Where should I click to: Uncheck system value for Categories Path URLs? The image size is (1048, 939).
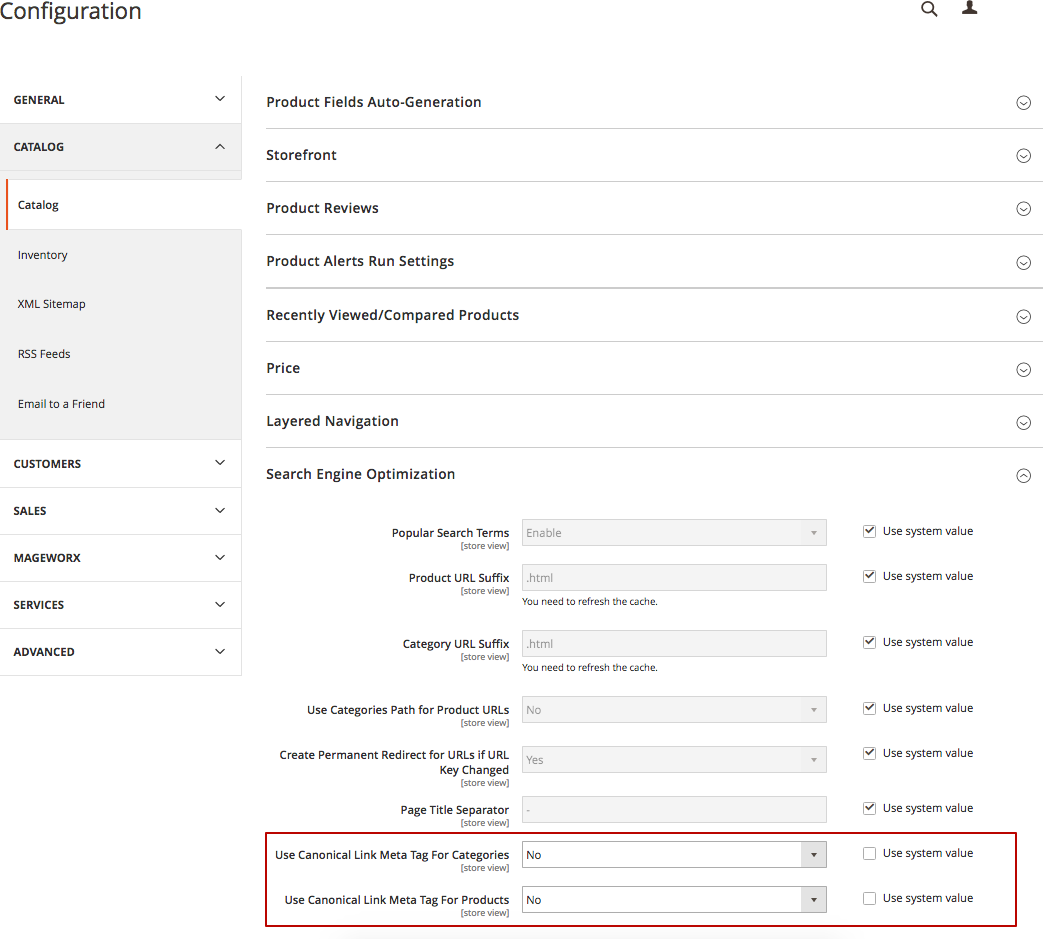[869, 708]
